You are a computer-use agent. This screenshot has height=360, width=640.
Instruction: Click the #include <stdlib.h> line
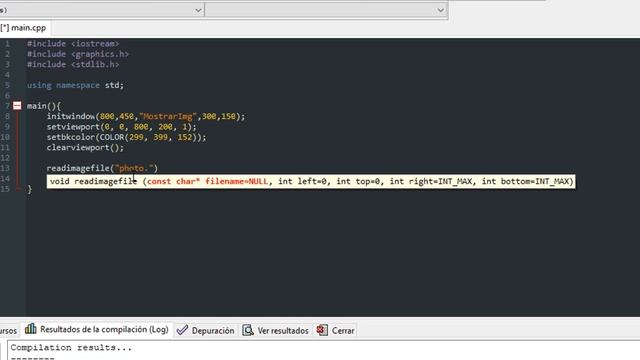(x=73, y=64)
